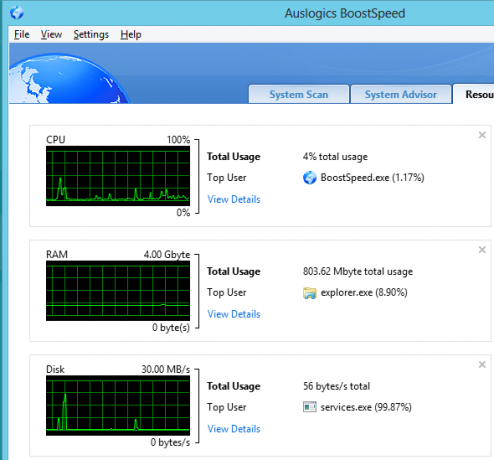Open View Details link for CPU
The width and height of the screenshot is (494, 460).
234,199
